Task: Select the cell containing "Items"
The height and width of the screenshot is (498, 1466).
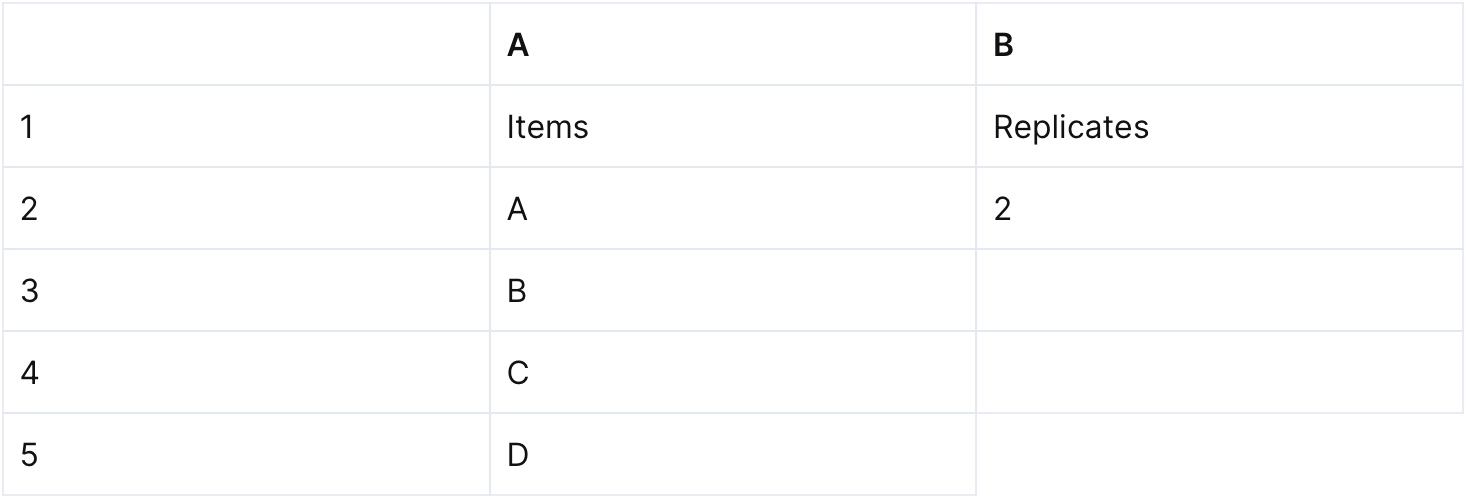Action: (x=732, y=127)
